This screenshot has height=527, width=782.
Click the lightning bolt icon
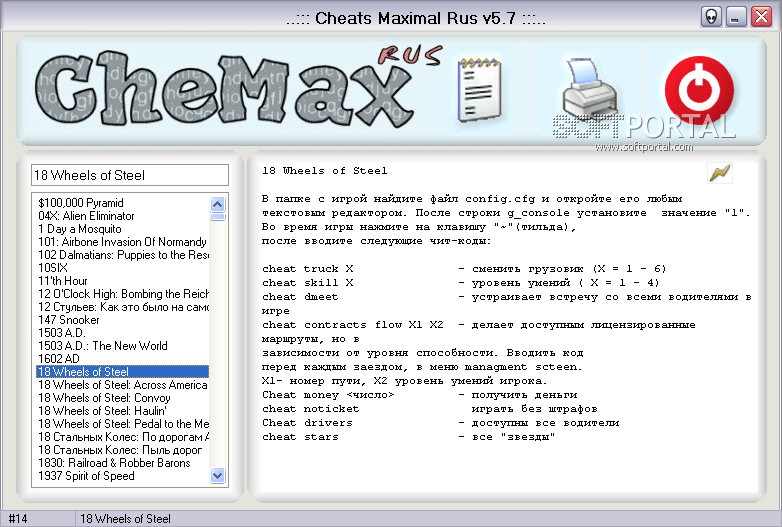[720, 173]
